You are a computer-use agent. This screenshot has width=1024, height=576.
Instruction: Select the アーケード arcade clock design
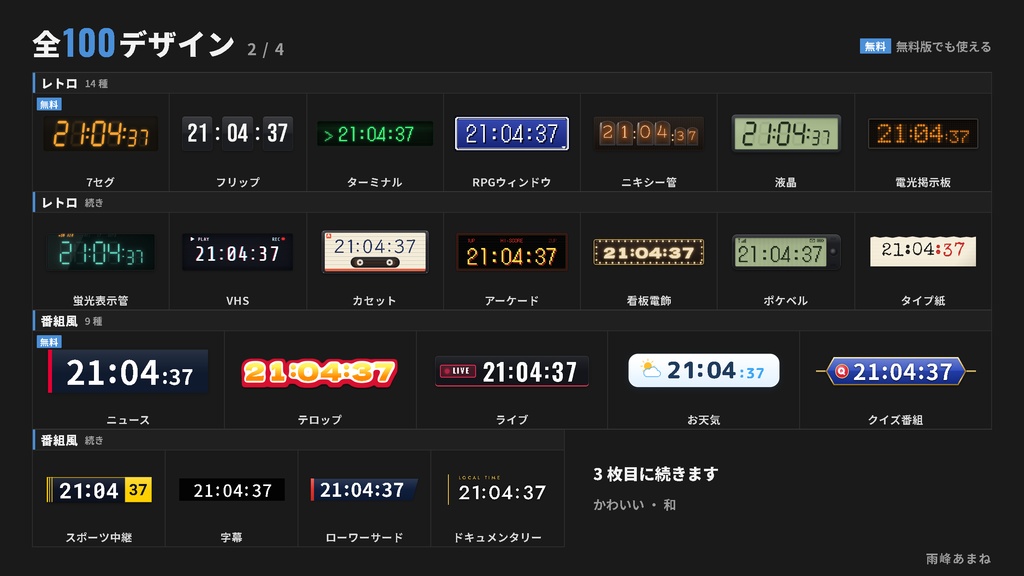(x=512, y=252)
